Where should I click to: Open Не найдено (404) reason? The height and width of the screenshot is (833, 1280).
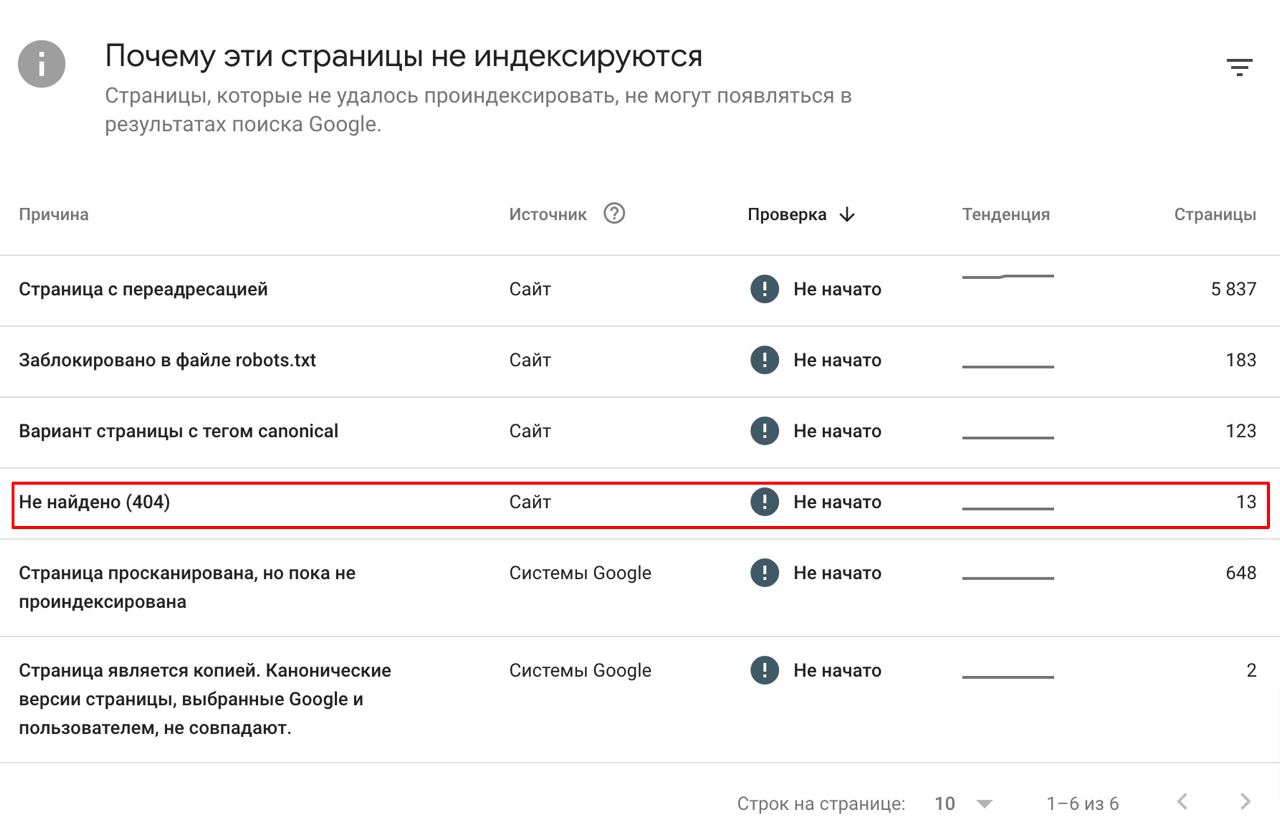coord(94,502)
